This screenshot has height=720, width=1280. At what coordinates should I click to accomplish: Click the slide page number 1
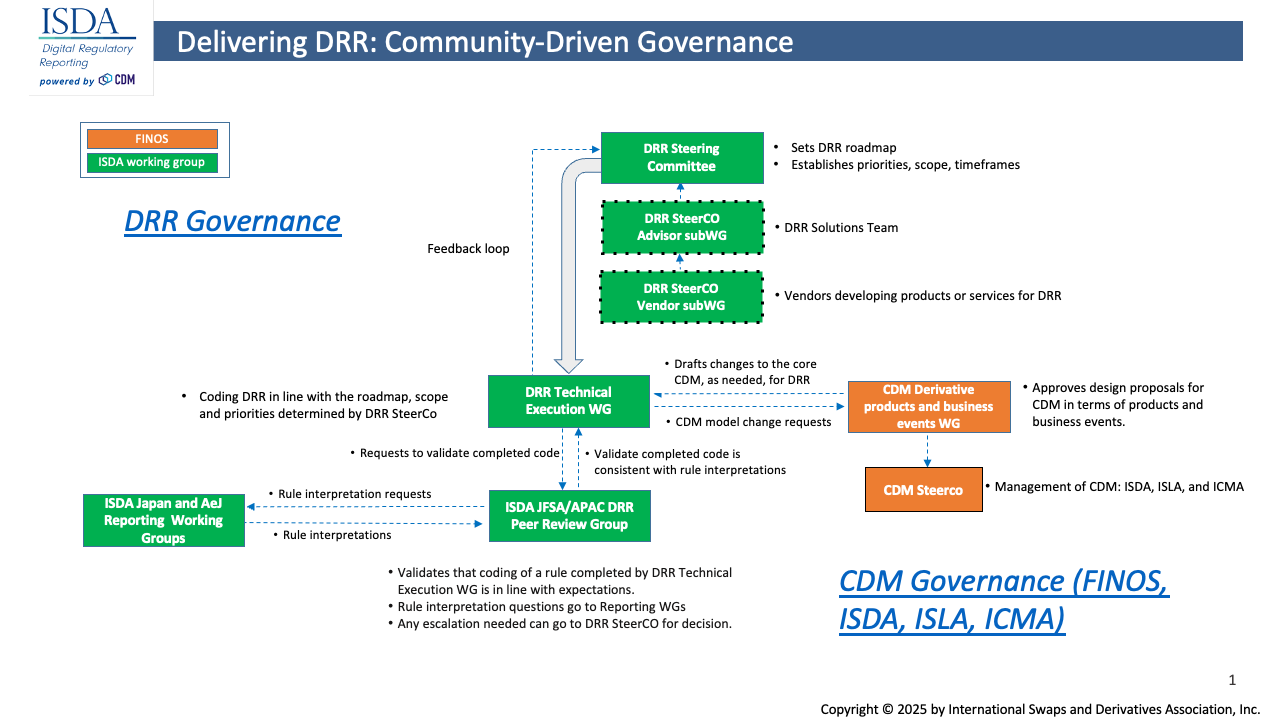[1232, 680]
